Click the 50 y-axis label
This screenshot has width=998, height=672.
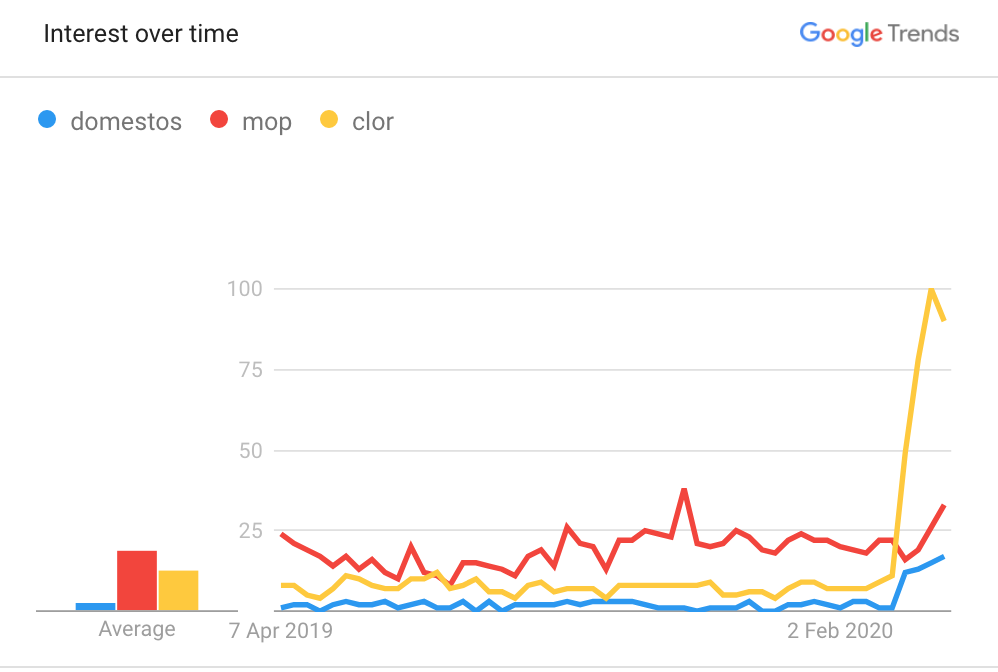[x=251, y=451]
